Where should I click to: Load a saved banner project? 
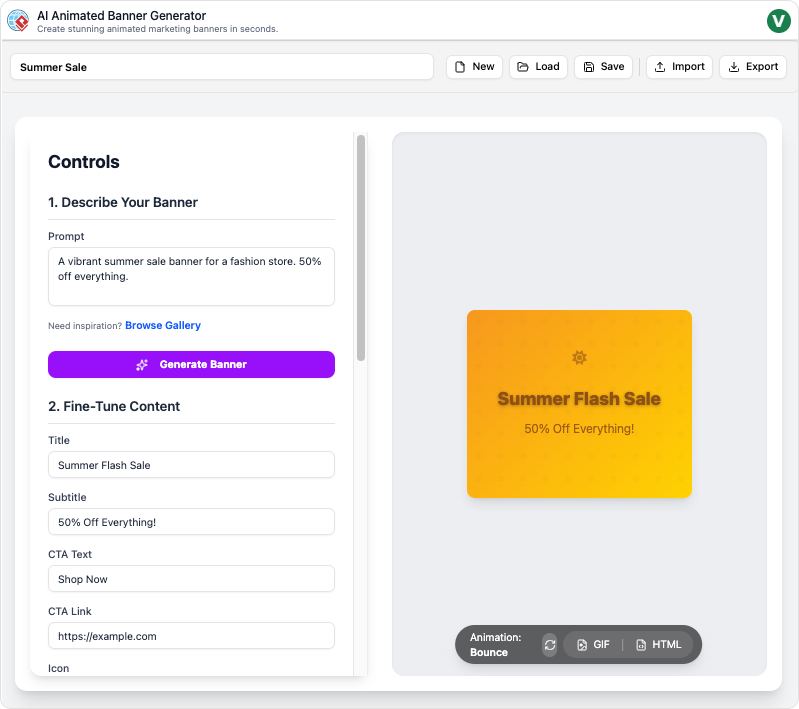pos(538,67)
